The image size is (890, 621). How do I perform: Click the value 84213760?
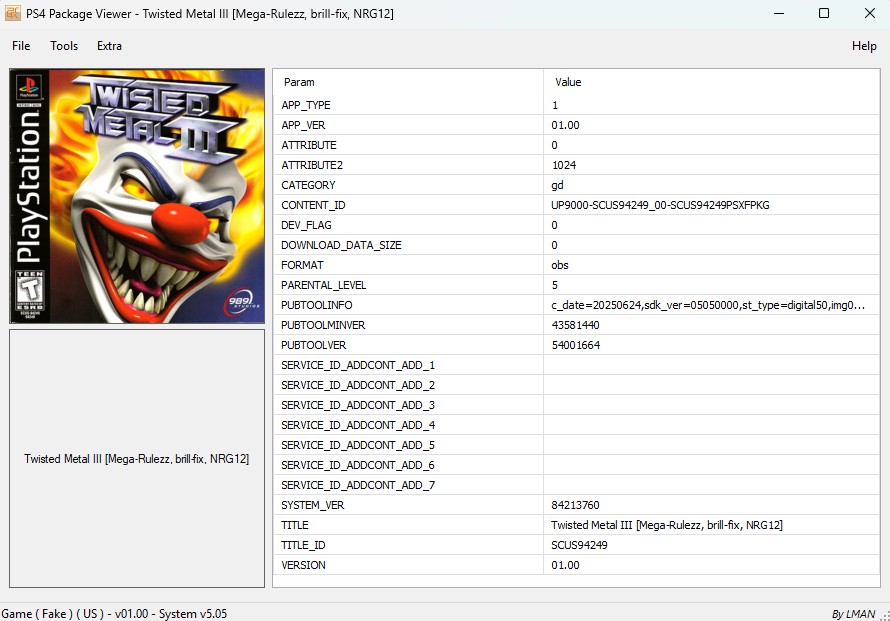[x=575, y=505]
